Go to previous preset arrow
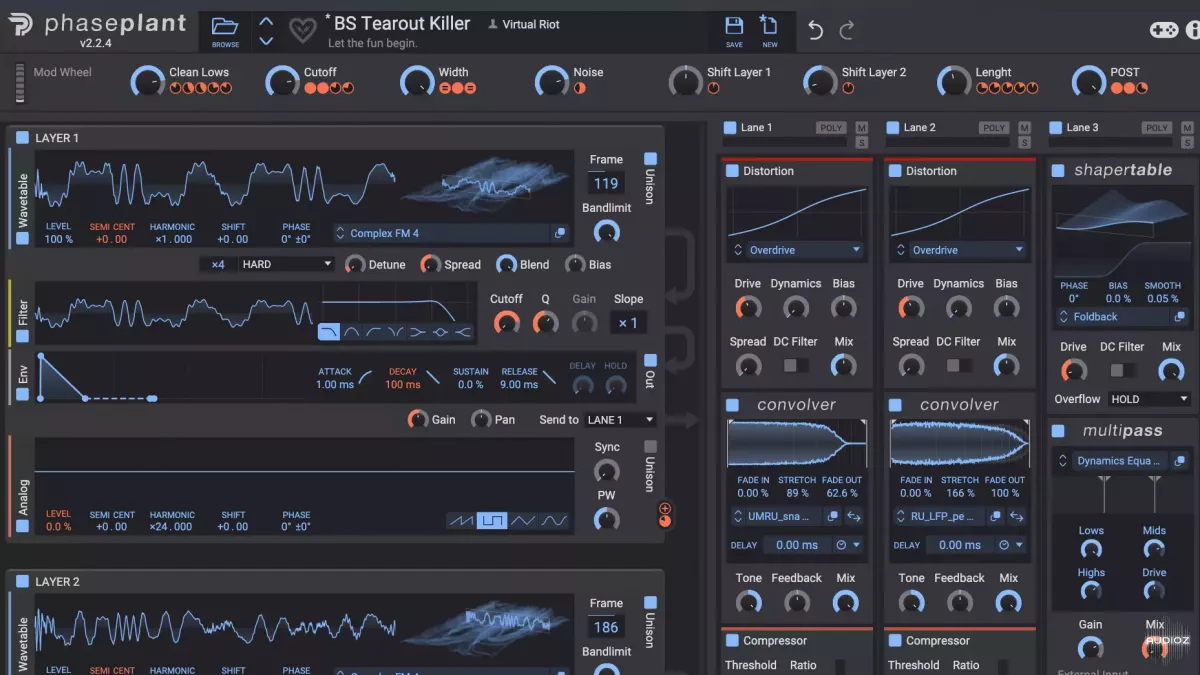The width and height of the screenshot is (1200, 675). 266,21
